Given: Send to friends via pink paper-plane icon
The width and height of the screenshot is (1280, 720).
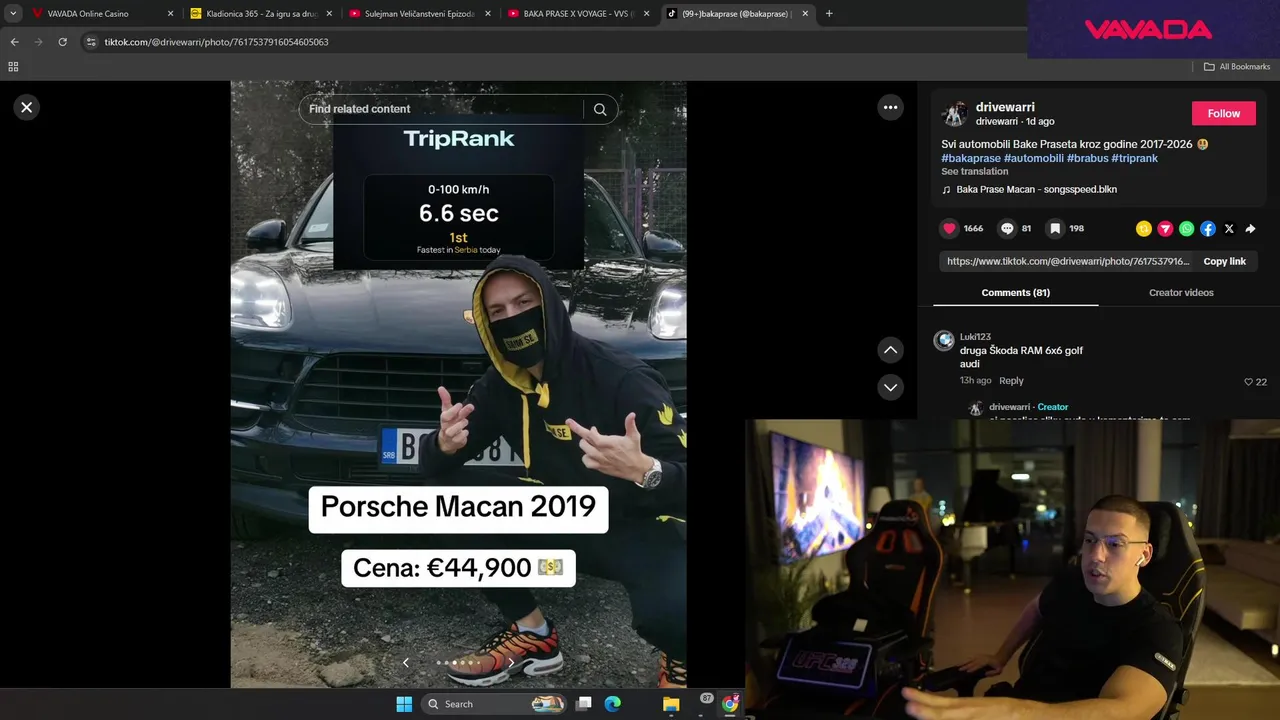Looking at the screenshot, I should coord(1165,229).
